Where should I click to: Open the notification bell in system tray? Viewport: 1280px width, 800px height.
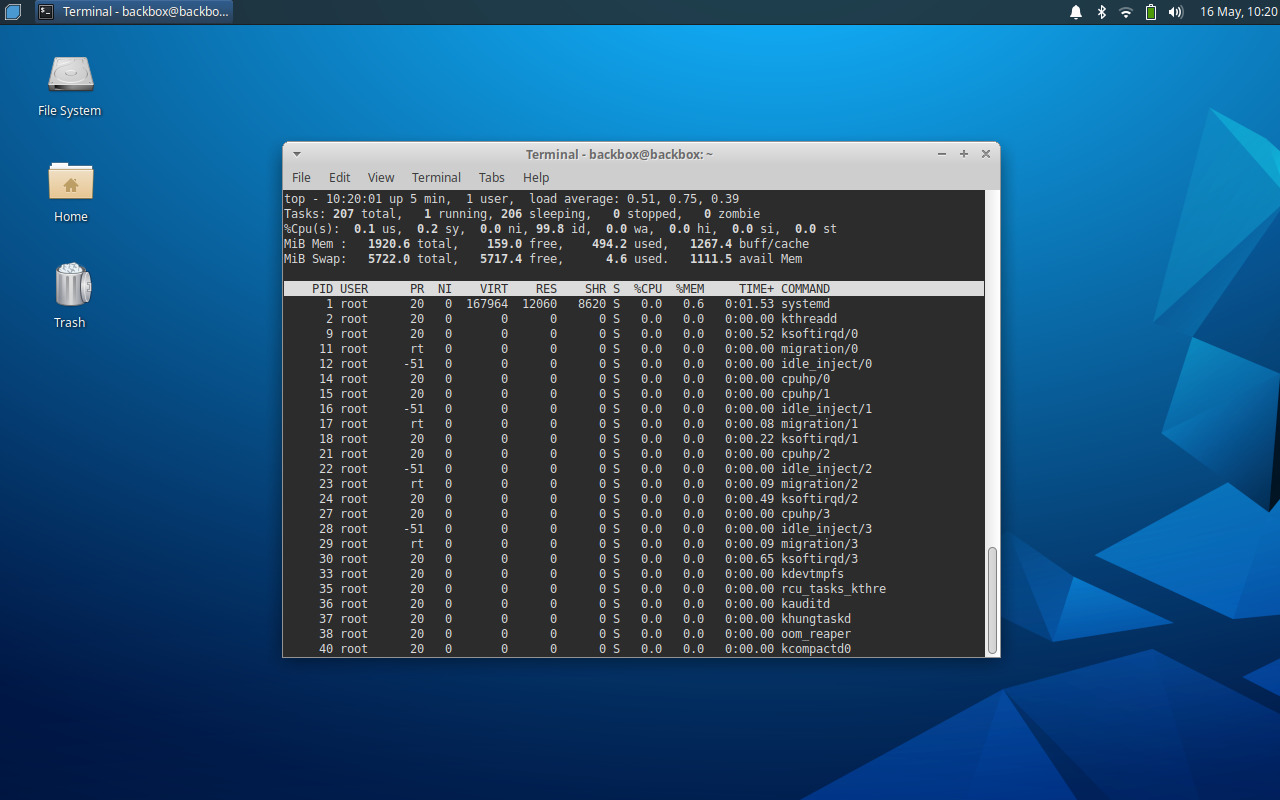1075,12
